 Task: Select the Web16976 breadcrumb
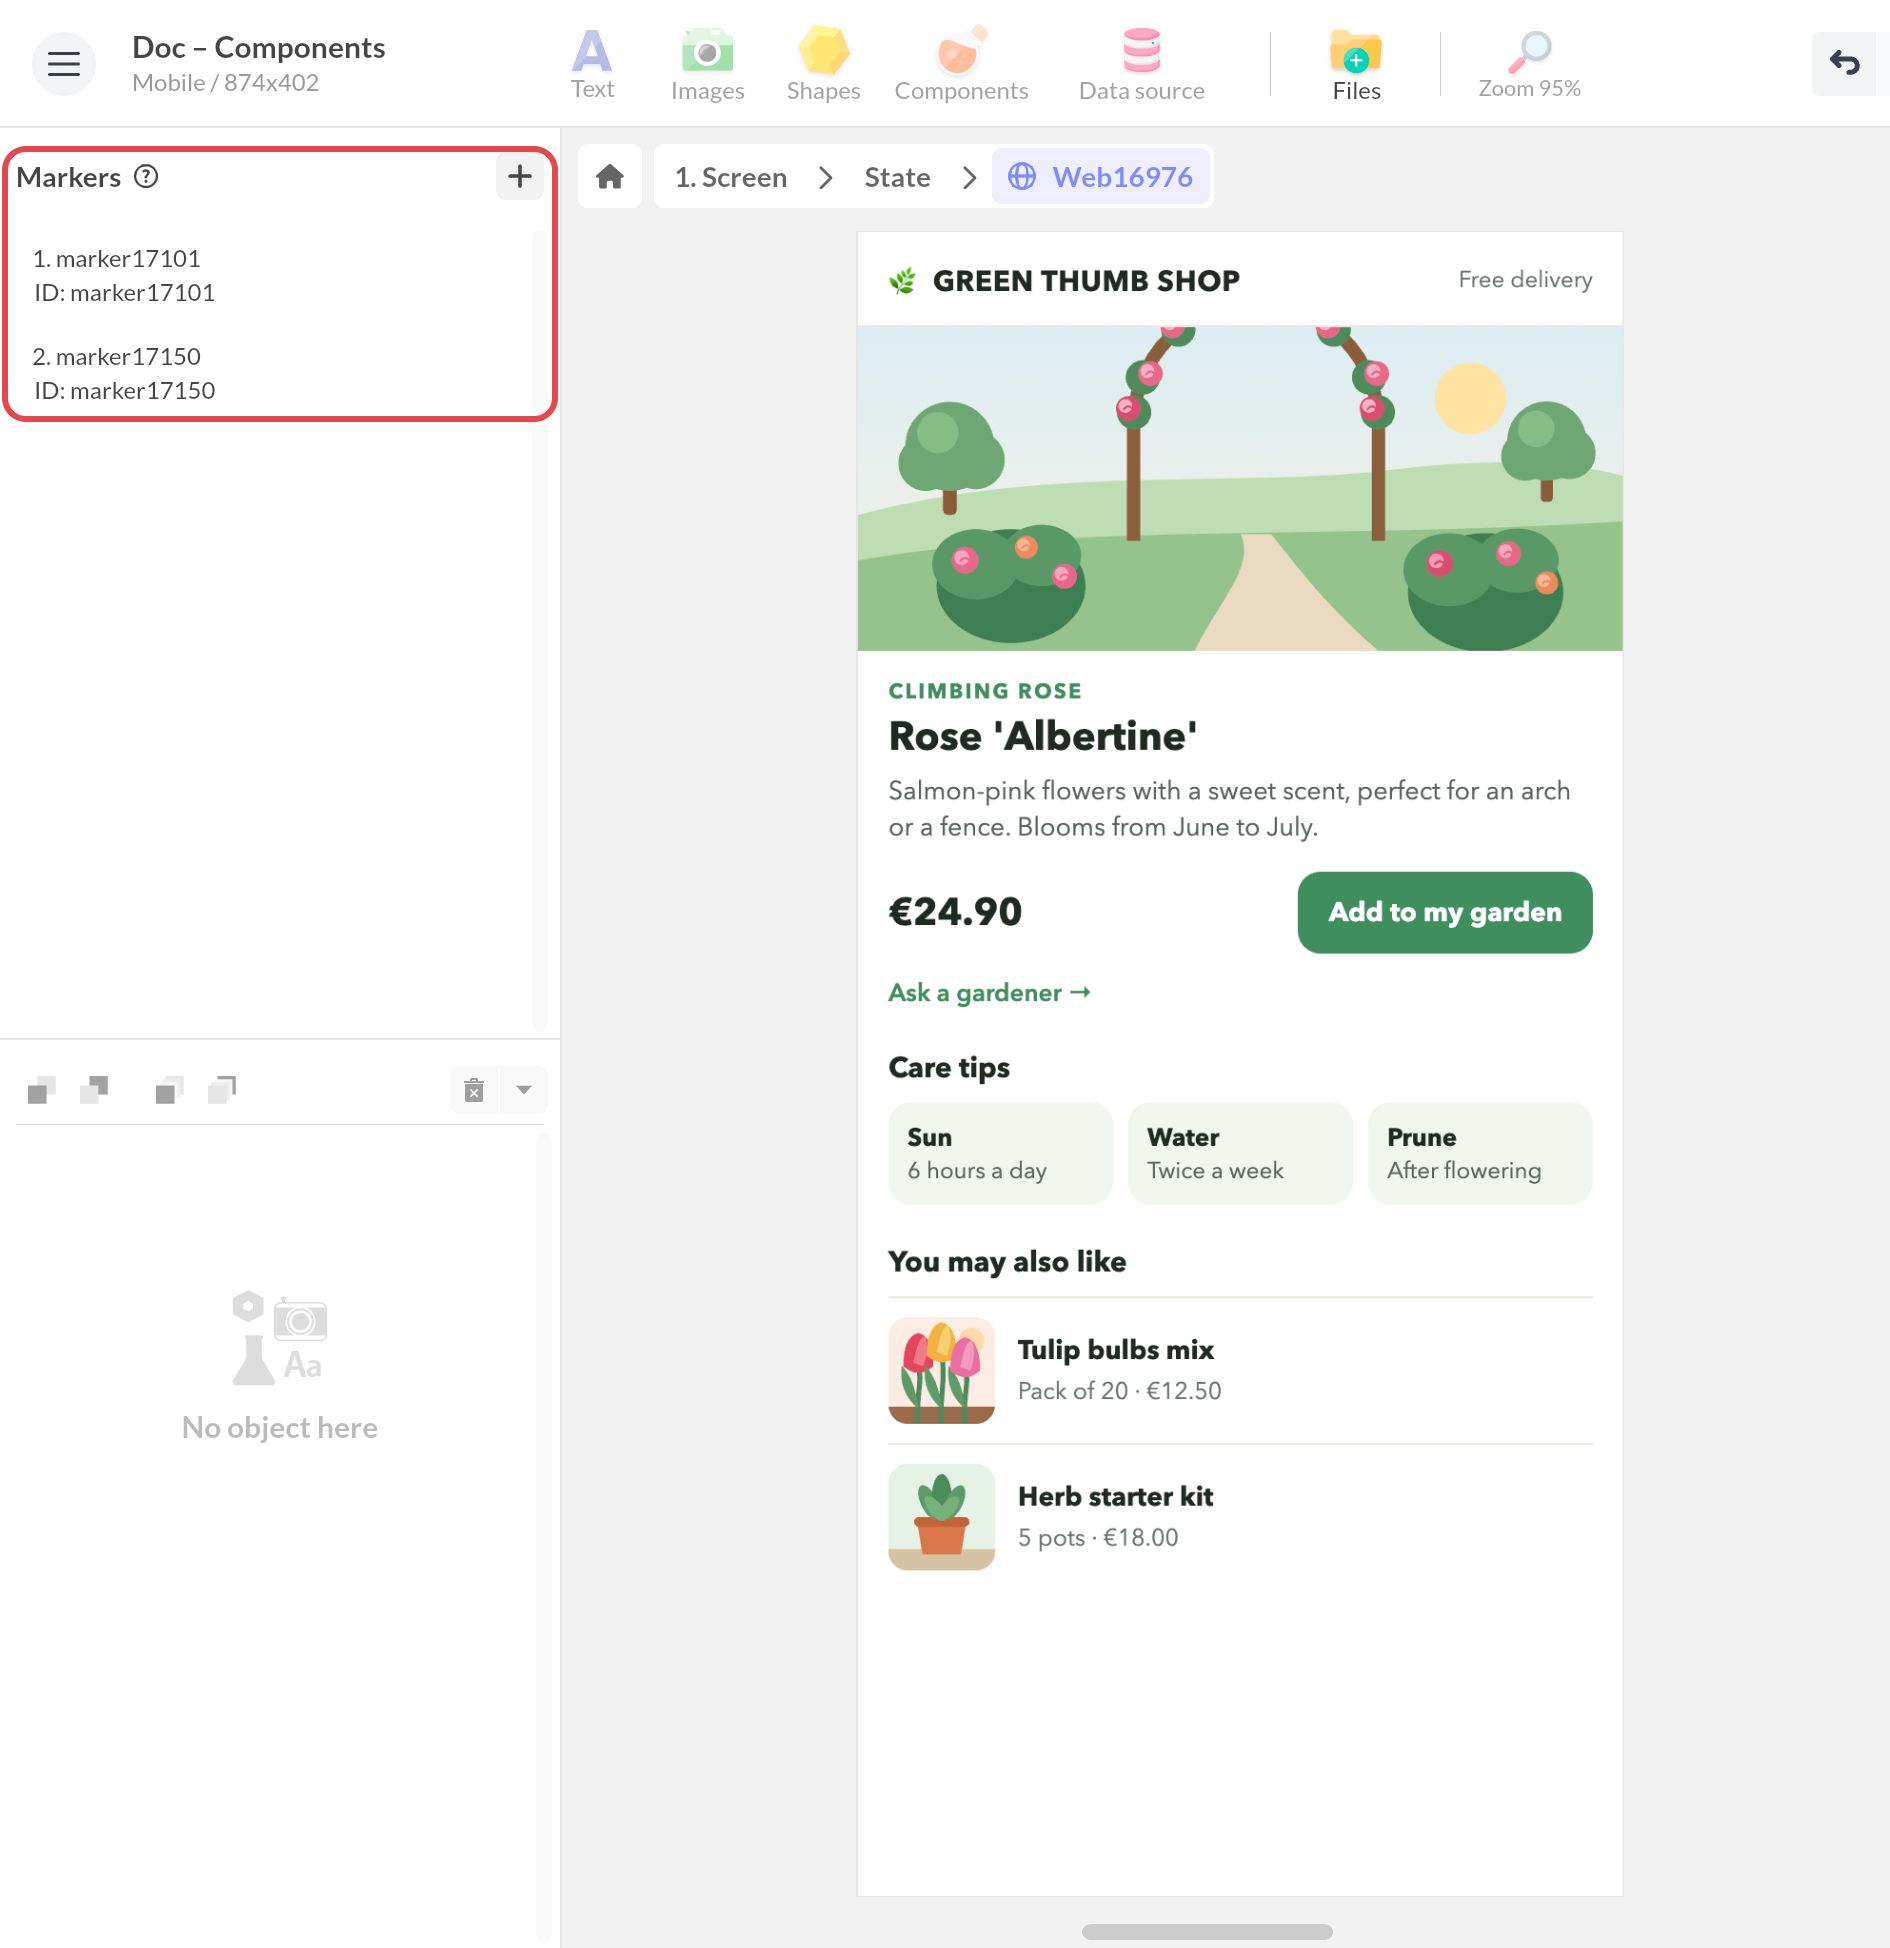1101,177
